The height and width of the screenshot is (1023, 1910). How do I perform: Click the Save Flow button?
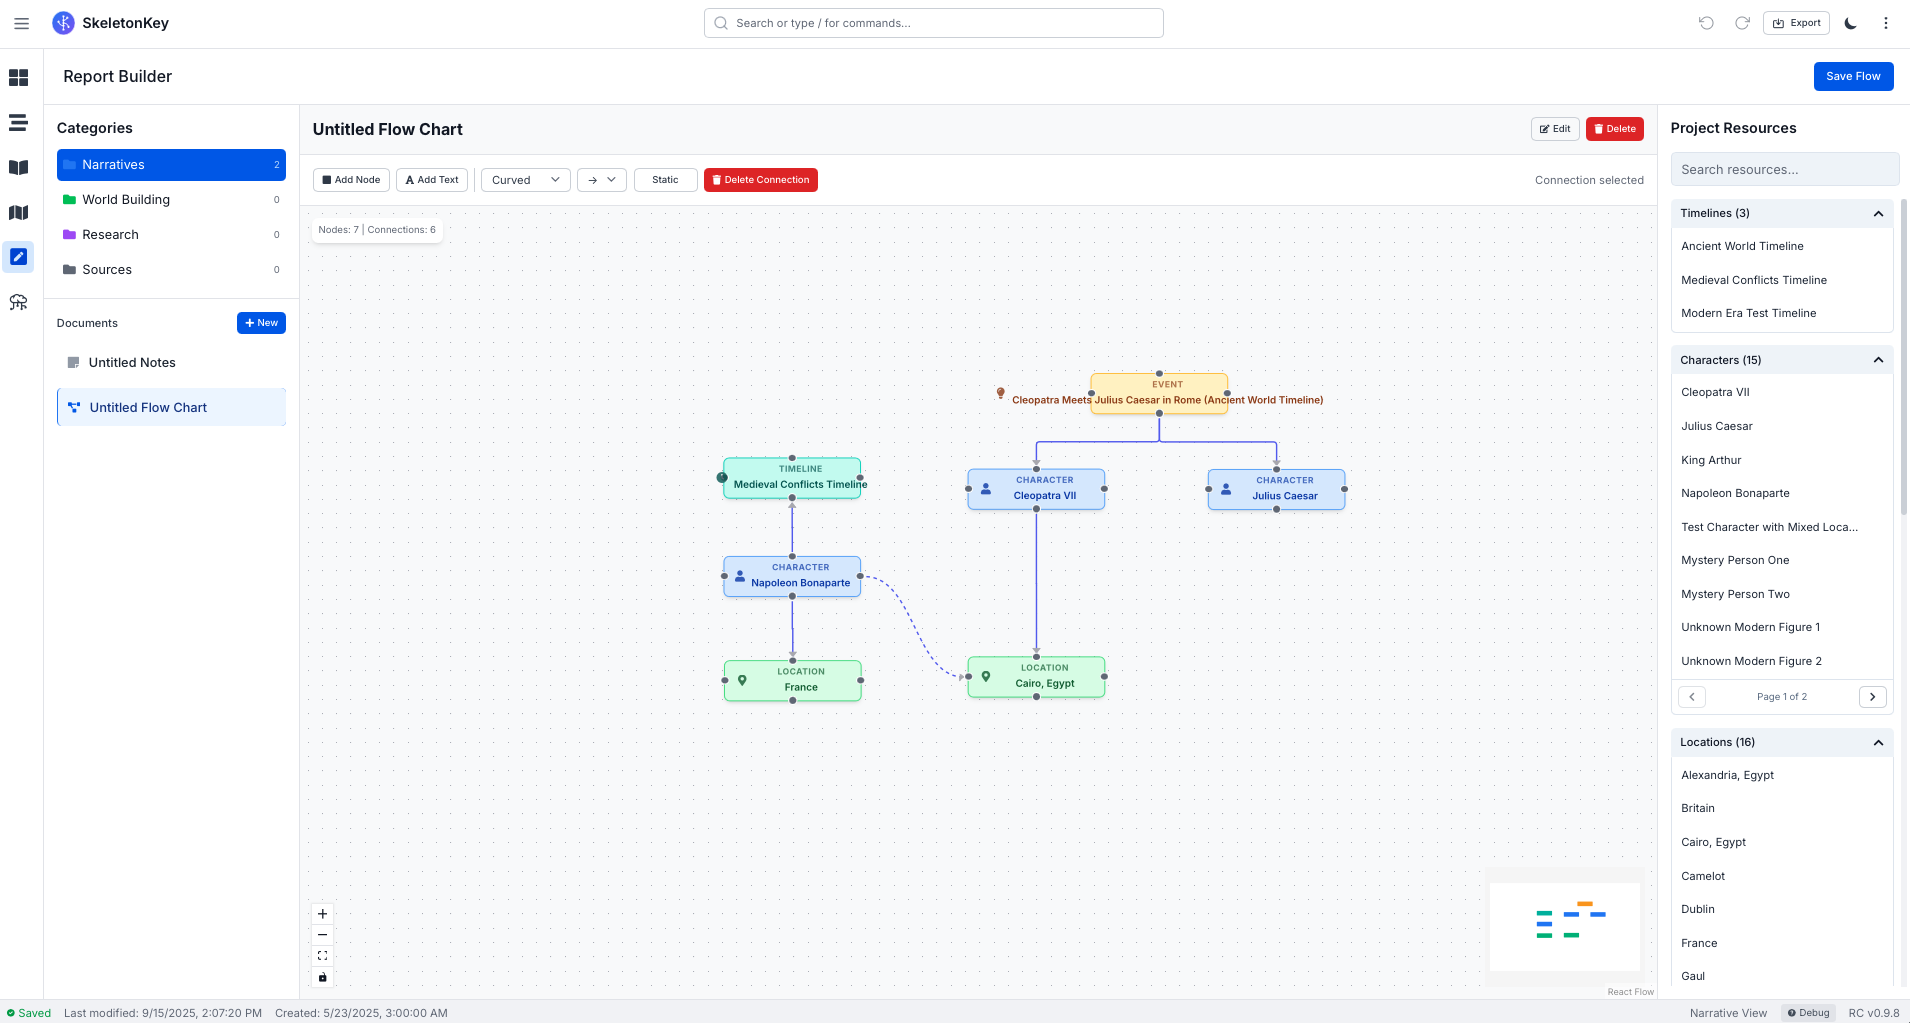[x=1852, y=76]
